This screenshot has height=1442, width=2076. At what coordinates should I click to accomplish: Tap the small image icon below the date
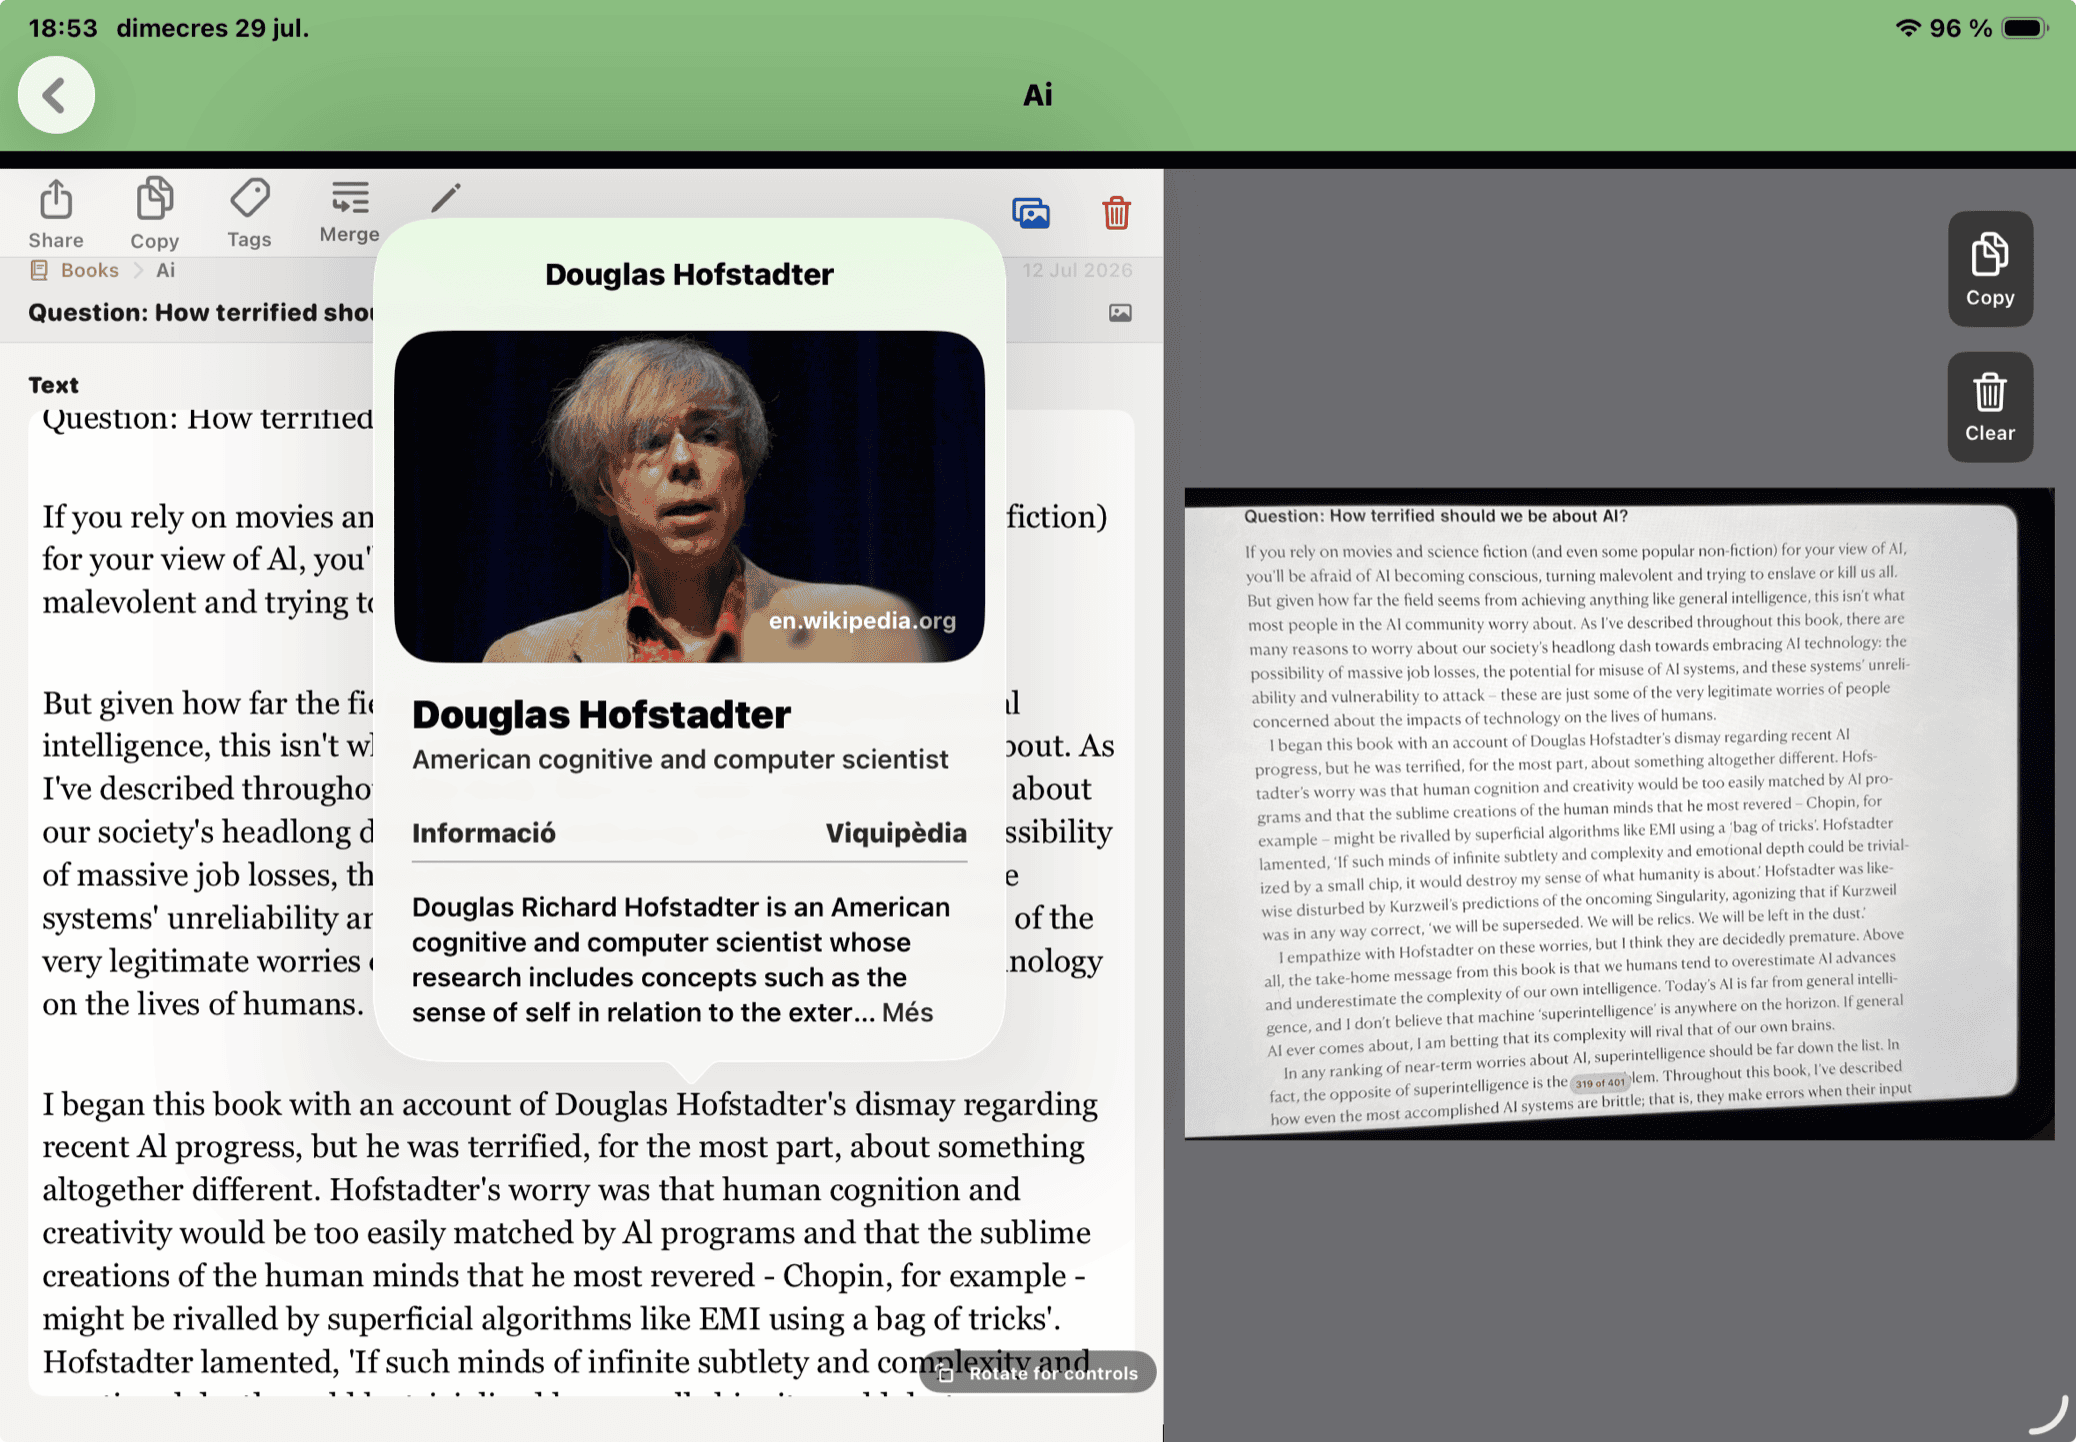(1120, 313)
